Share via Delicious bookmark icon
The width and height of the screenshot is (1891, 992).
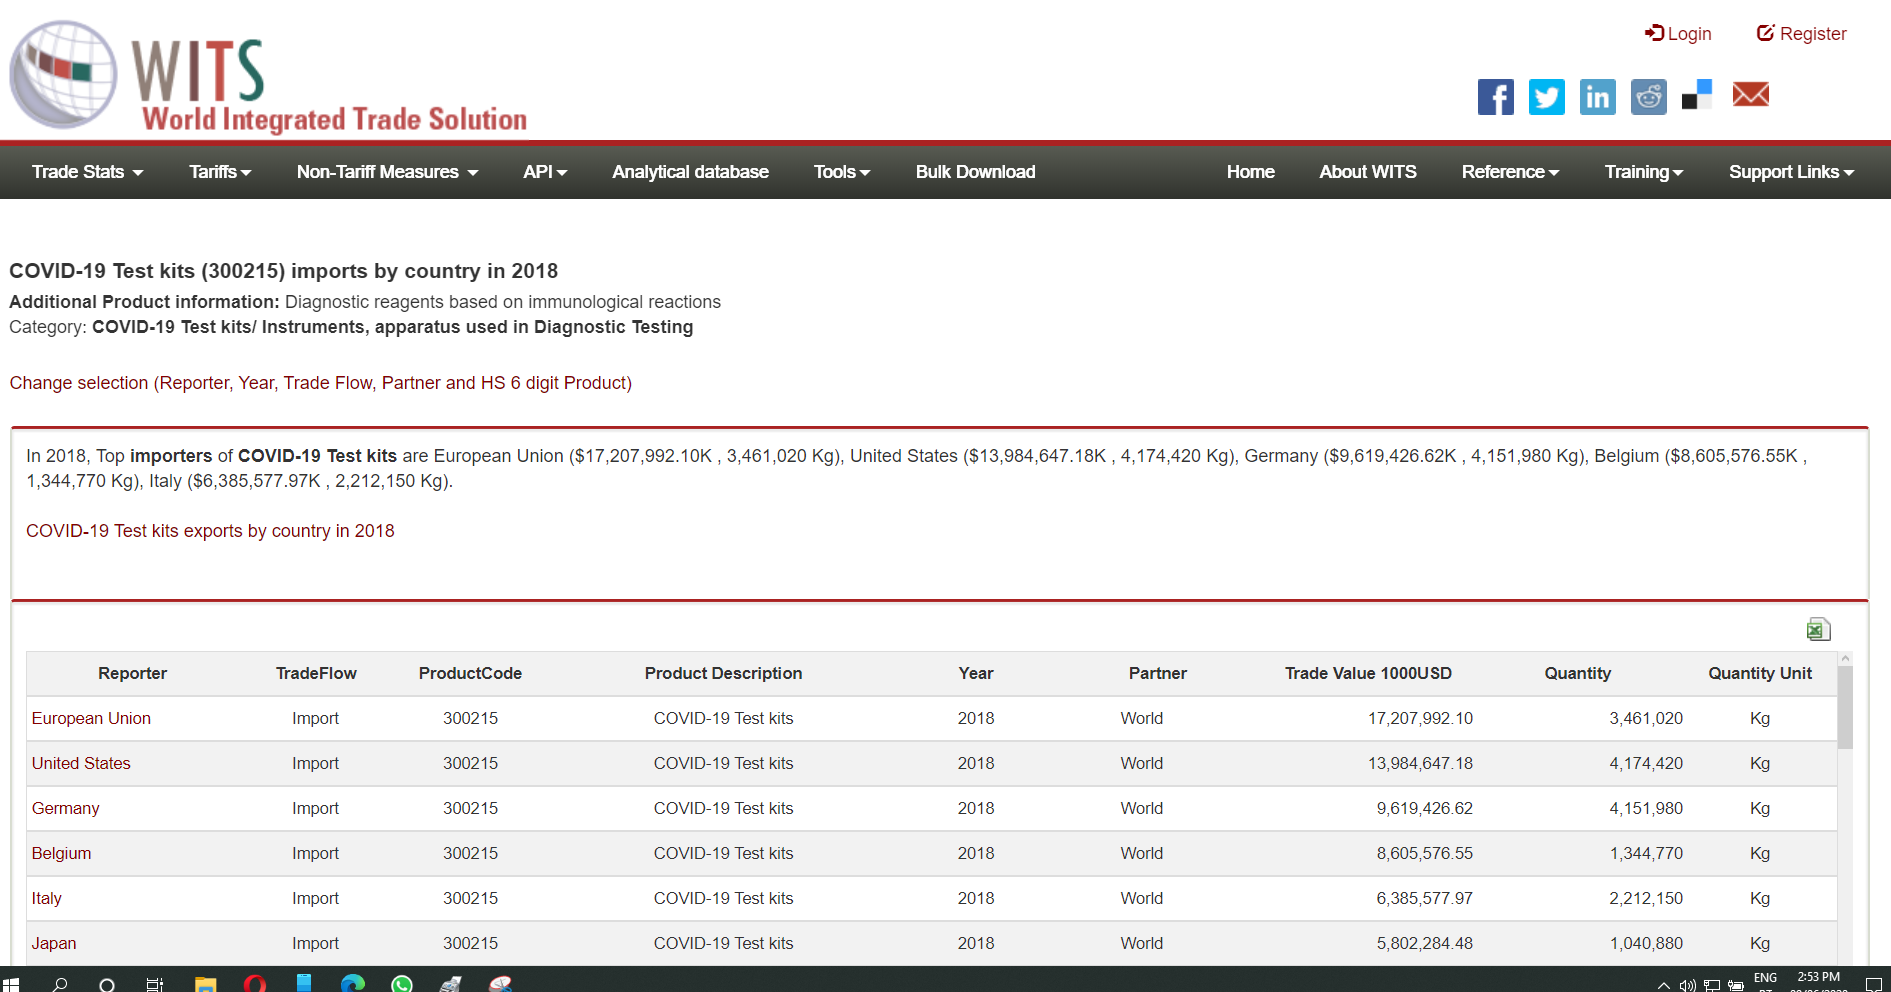pos(1698,95)
